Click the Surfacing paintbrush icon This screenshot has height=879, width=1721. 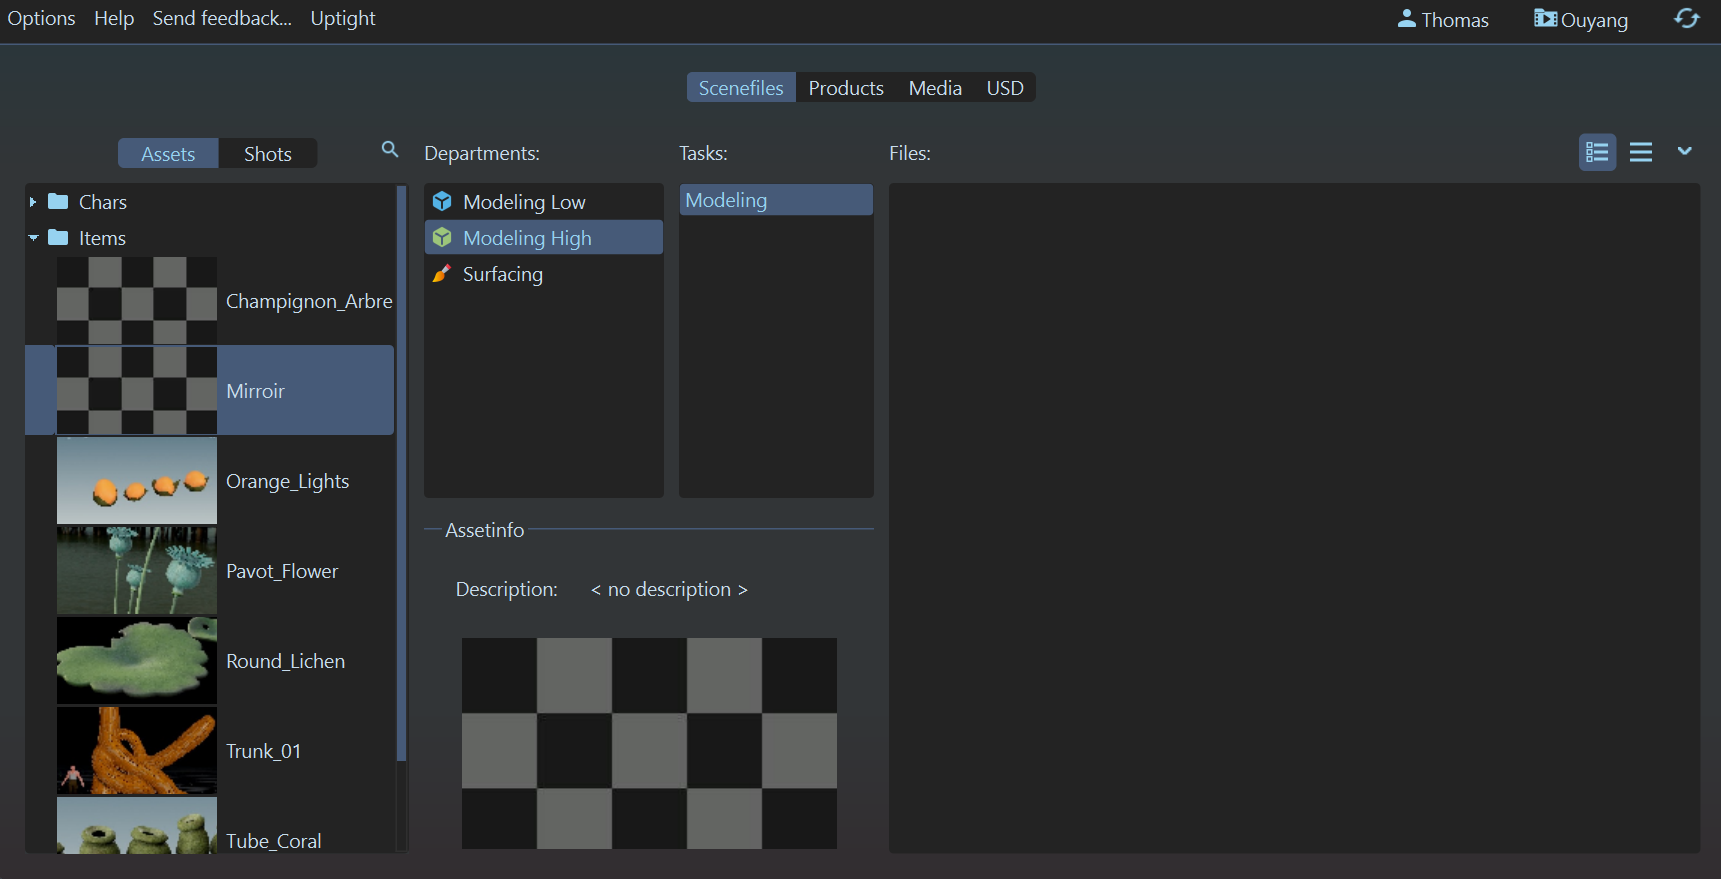click(x=442, y=274)
